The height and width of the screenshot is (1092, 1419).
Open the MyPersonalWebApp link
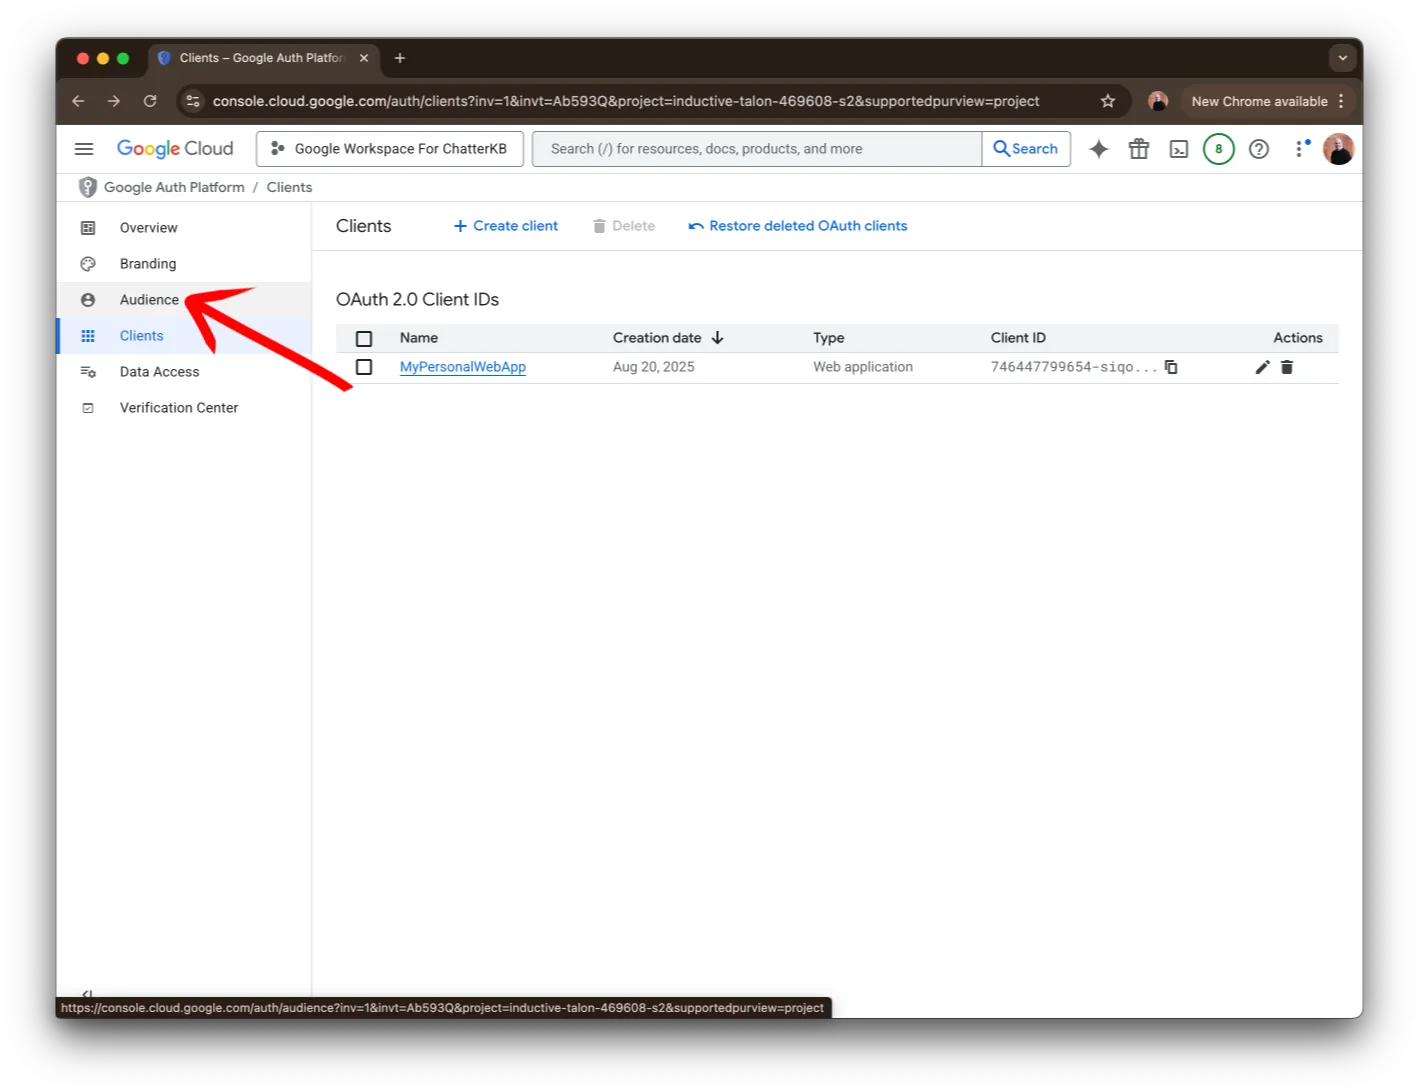(x=463, y=367)
